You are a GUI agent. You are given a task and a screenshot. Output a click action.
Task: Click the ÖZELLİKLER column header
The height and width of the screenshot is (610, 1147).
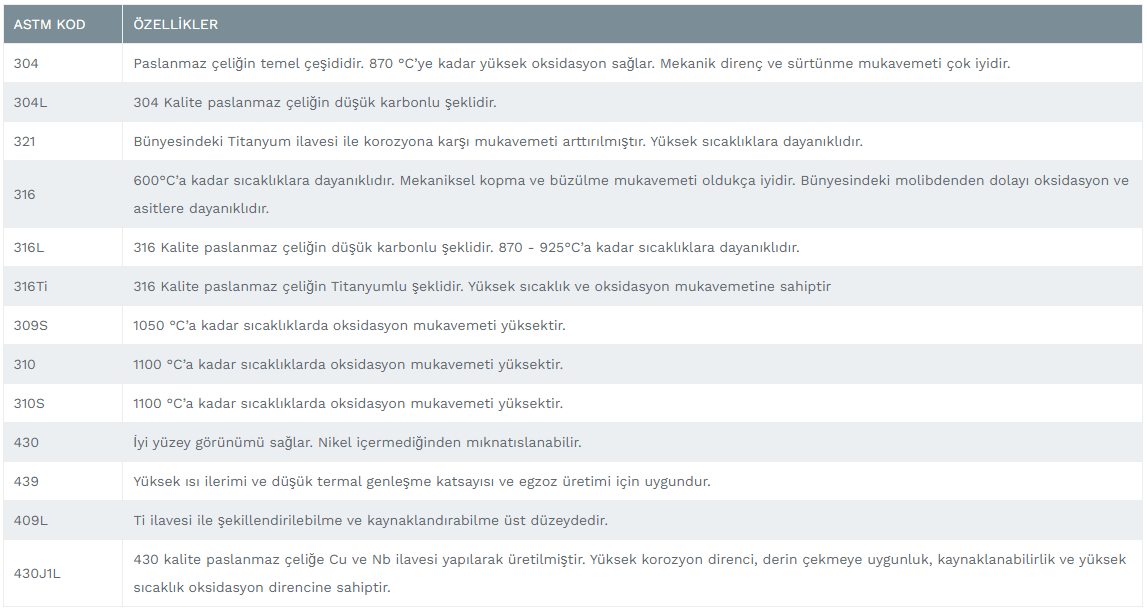(x=632, y=24)
